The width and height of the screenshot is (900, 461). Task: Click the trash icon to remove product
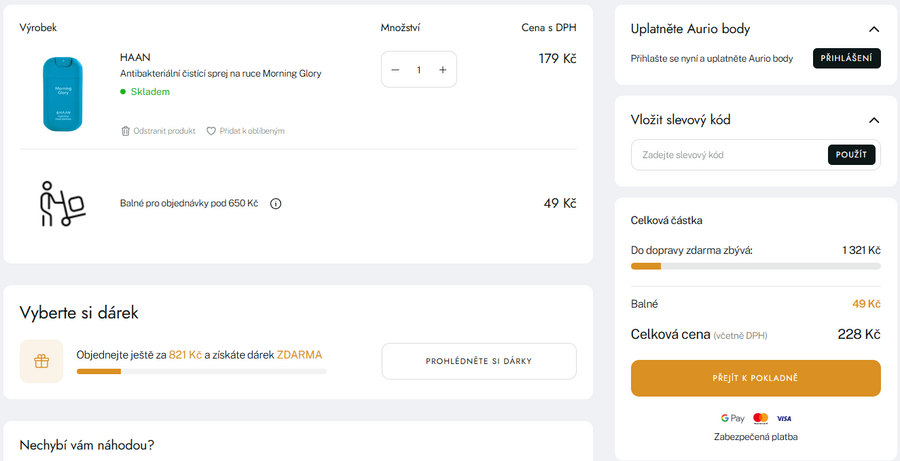(125, 131)
